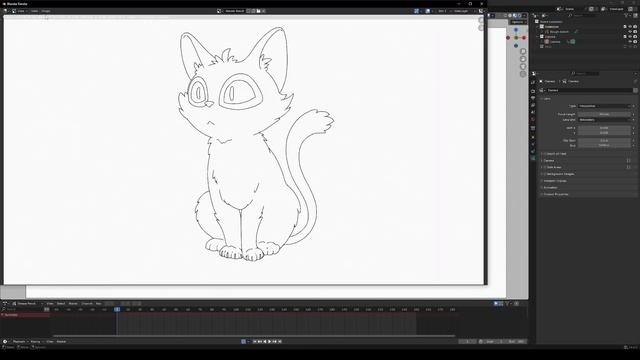Open Dope Sheet mode dropdown
Image resolution: width=640 pixels, height=360 pixels.
pos(27,304)
